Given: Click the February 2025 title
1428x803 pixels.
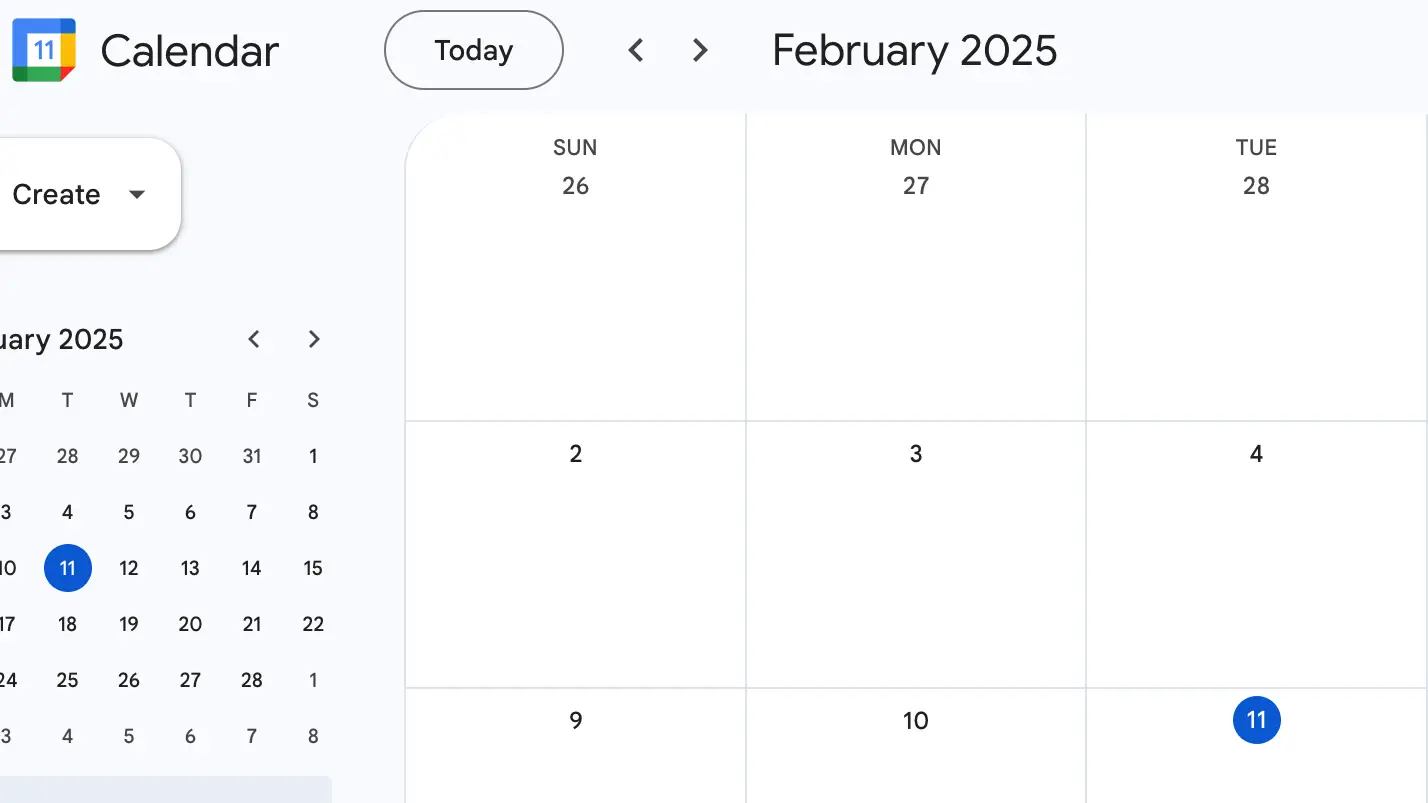Looking at the screenshot, I should (913, 50).
